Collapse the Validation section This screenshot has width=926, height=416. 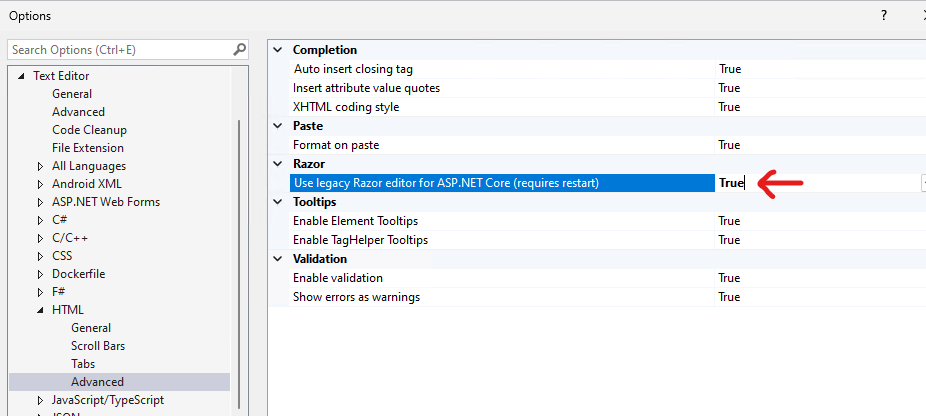(279, 259)
